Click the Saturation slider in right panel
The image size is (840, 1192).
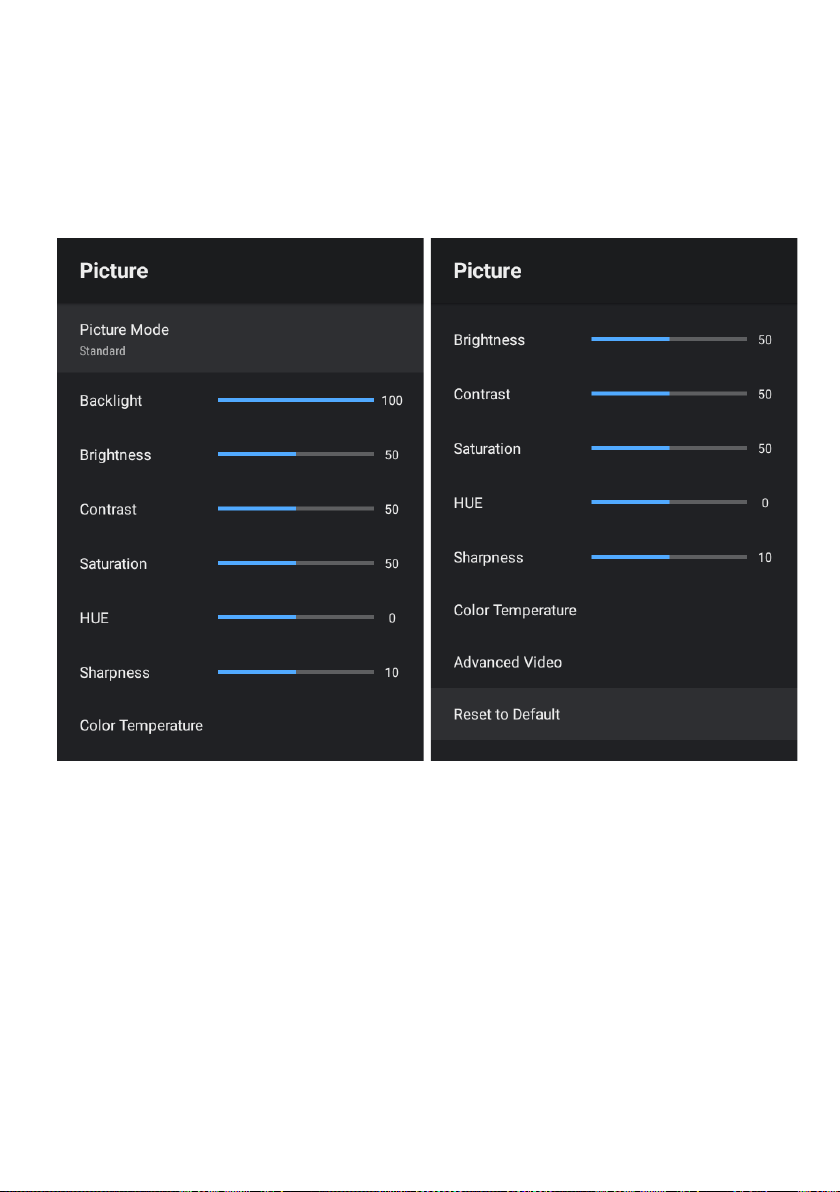669,449
